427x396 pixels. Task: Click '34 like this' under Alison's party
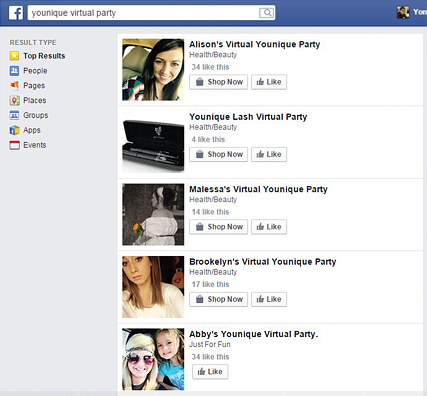pyautogui.click(x=210, y=67)
